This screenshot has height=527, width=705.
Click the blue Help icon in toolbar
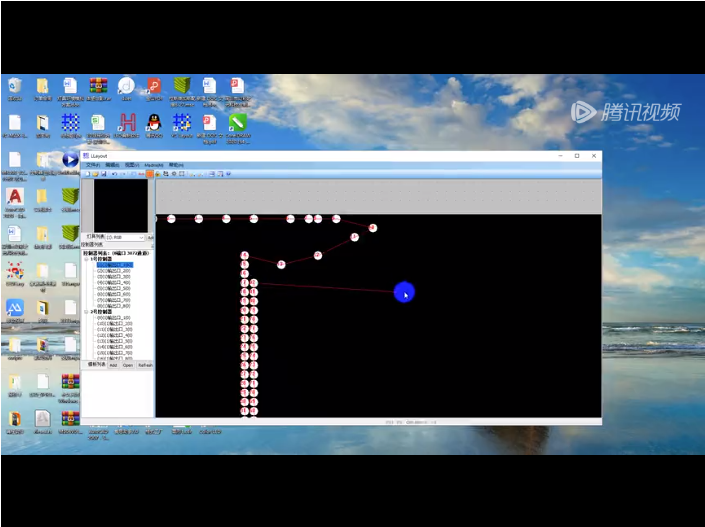click(227, 174)
